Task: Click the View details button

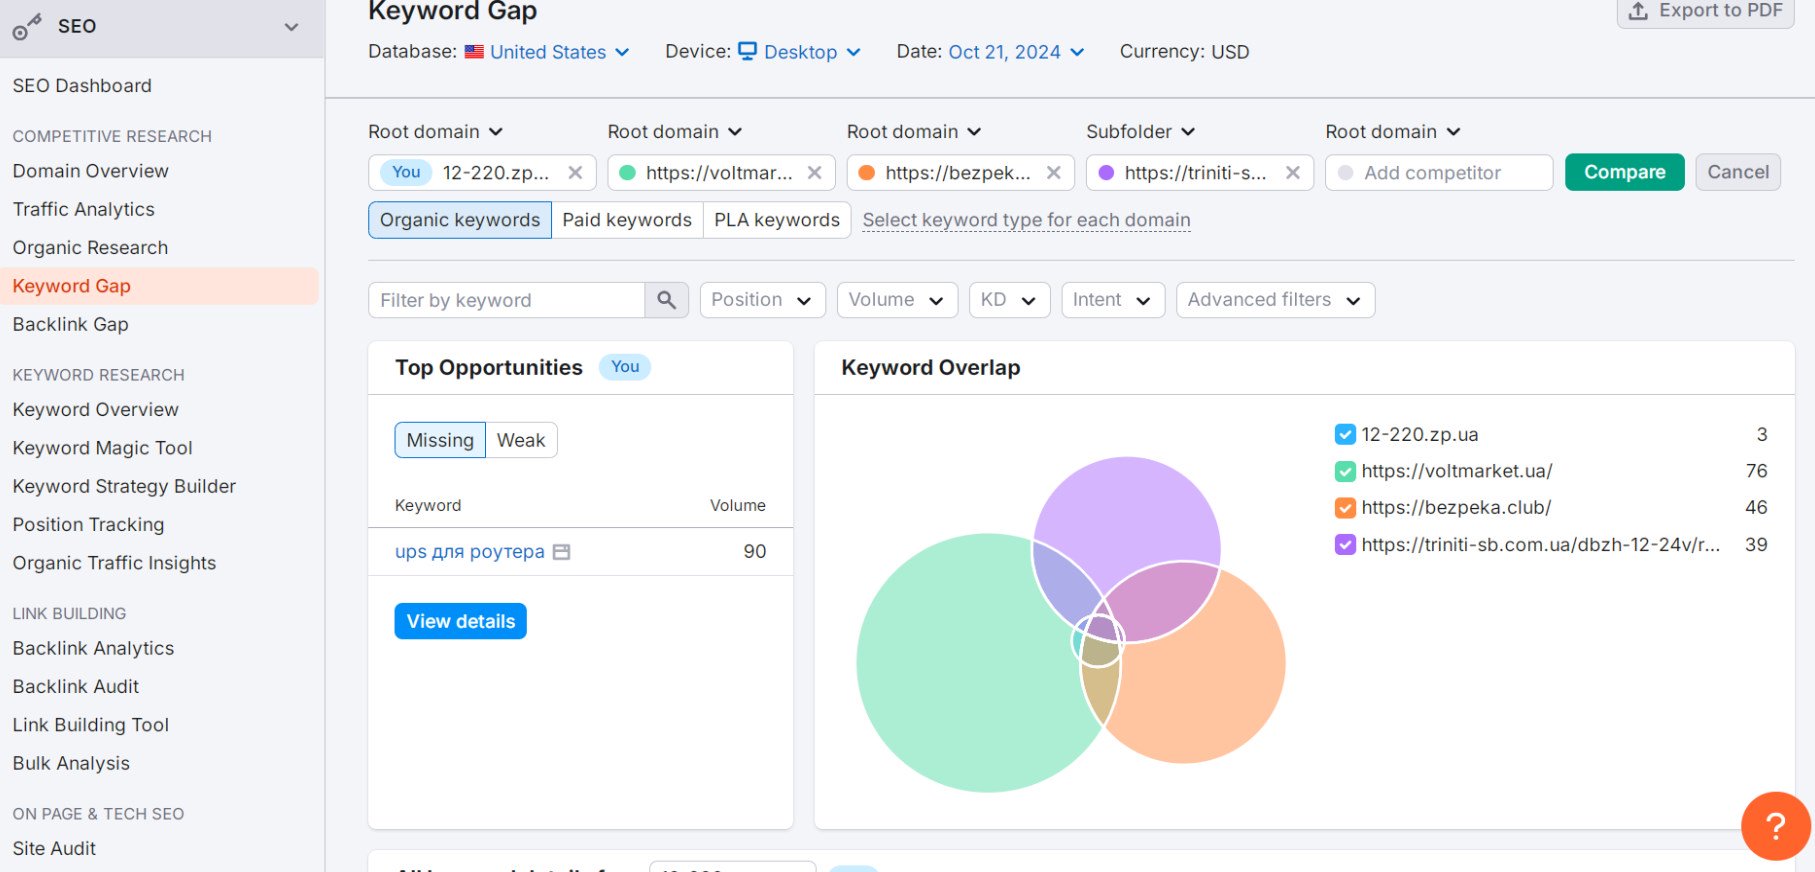Action: (460, 621)
